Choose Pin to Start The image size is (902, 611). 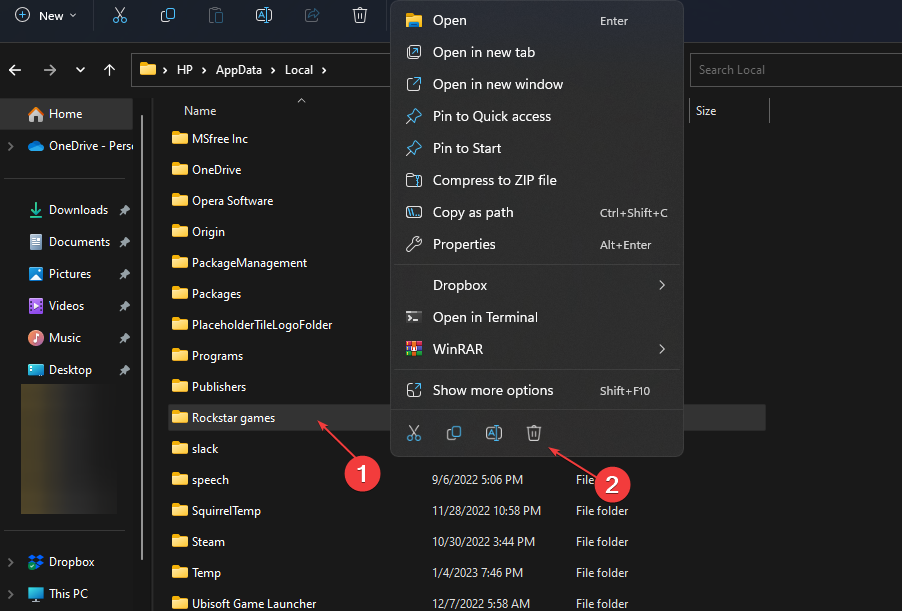537,148
